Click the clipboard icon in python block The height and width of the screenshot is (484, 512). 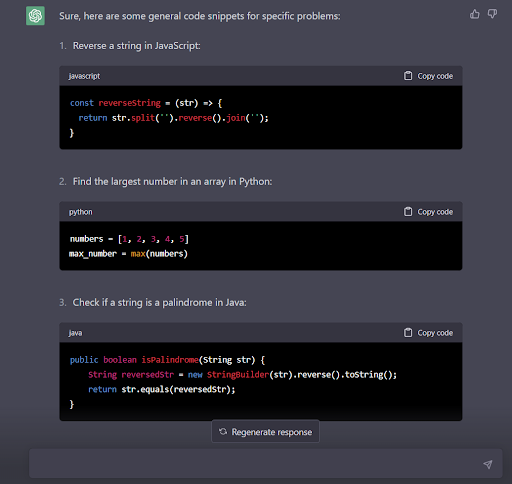[x=408, y=212]
